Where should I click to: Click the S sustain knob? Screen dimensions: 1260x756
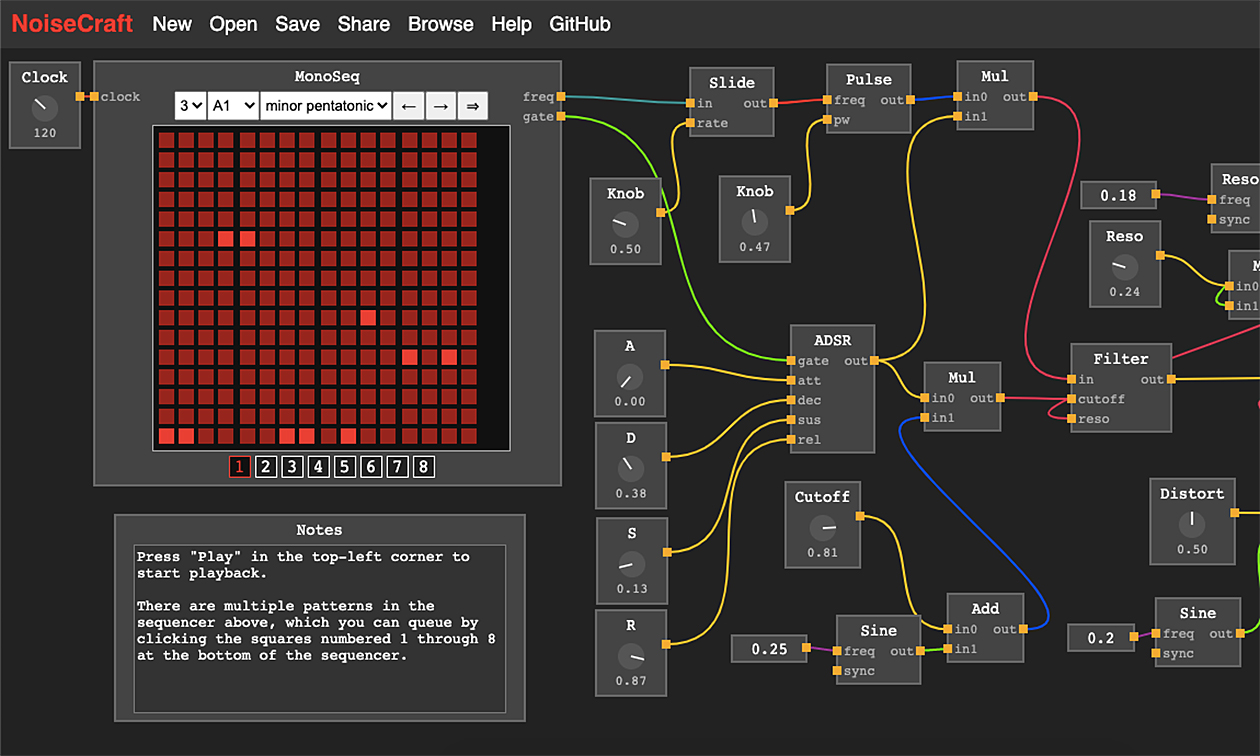pos(631,563)
